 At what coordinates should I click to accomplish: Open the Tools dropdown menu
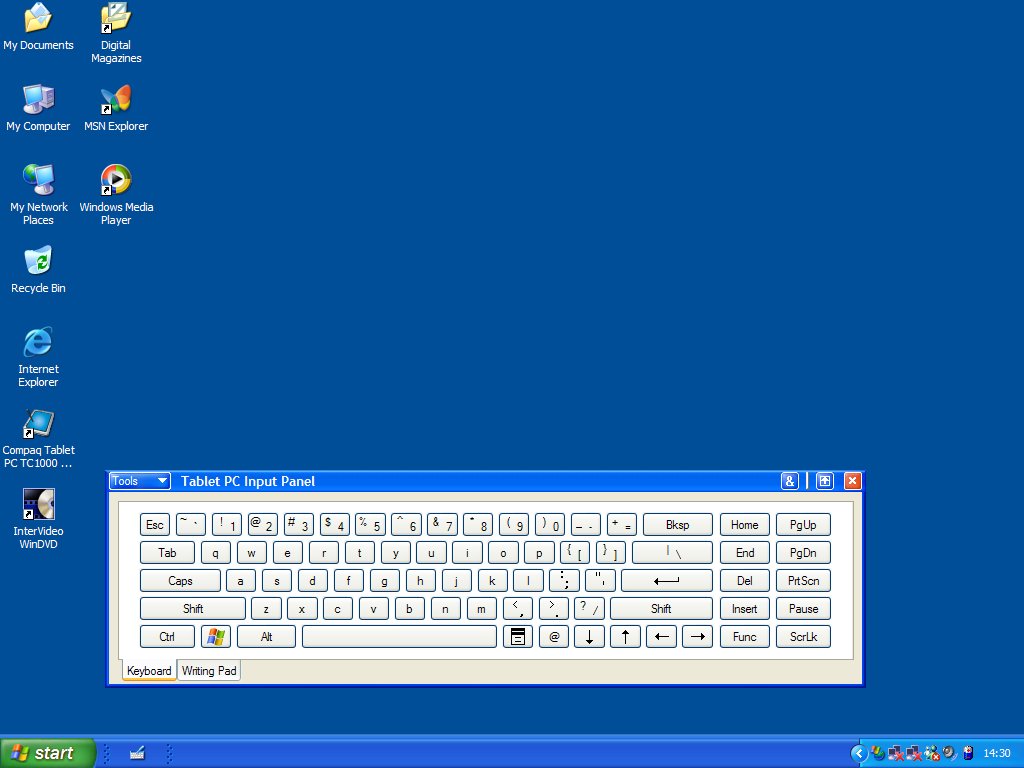pos(140,481)
